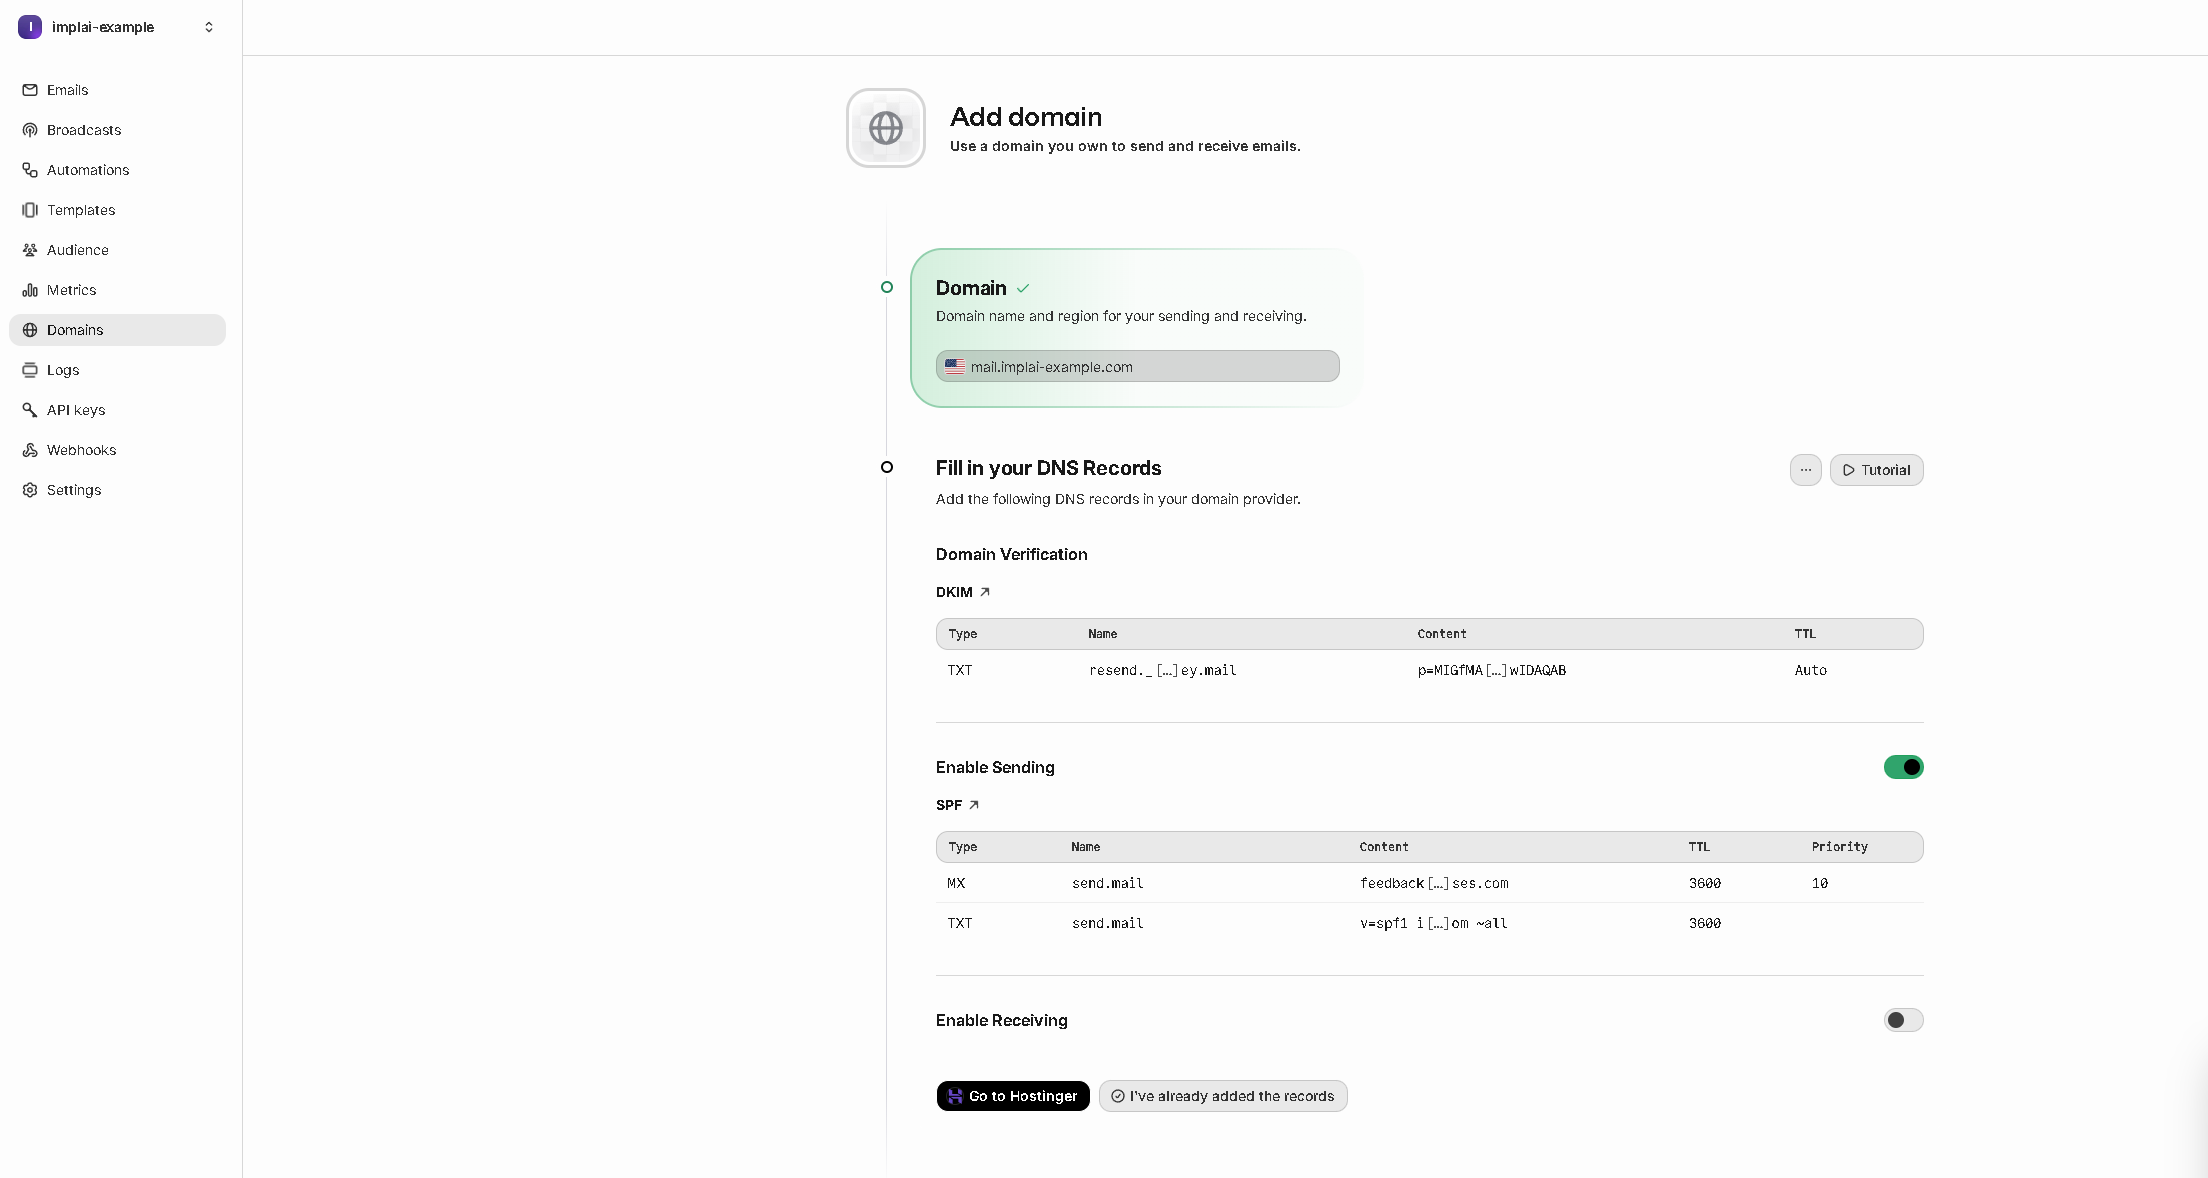Click the Automations icon in sidebar
This screenshot has width=2208, height=1178.
(30, 170)
